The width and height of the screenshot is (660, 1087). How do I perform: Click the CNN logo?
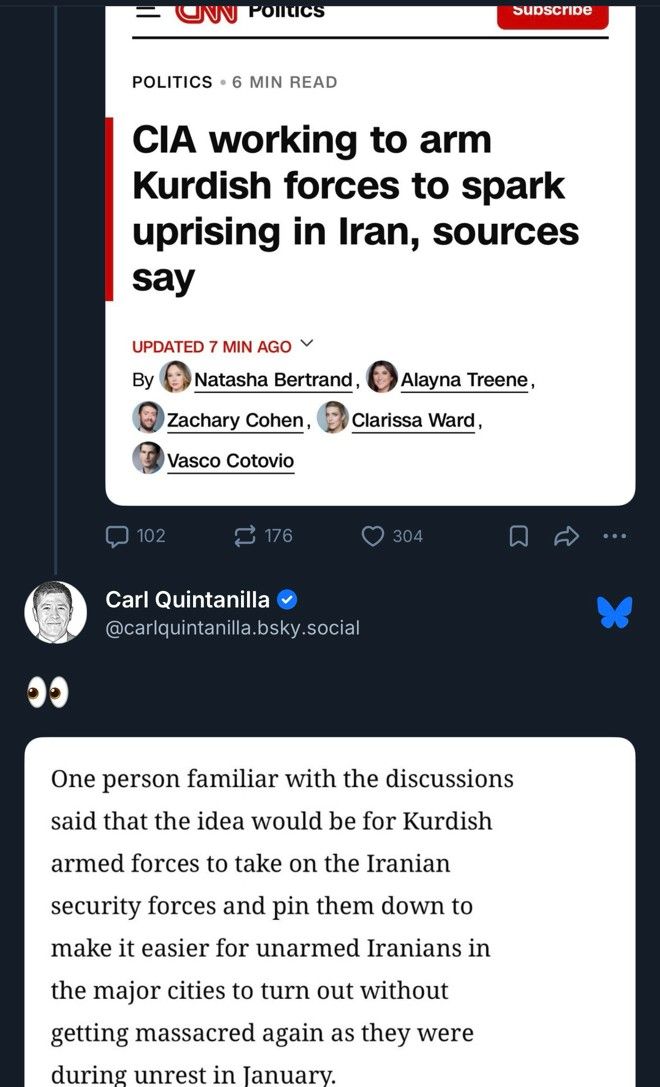(205, 12)
